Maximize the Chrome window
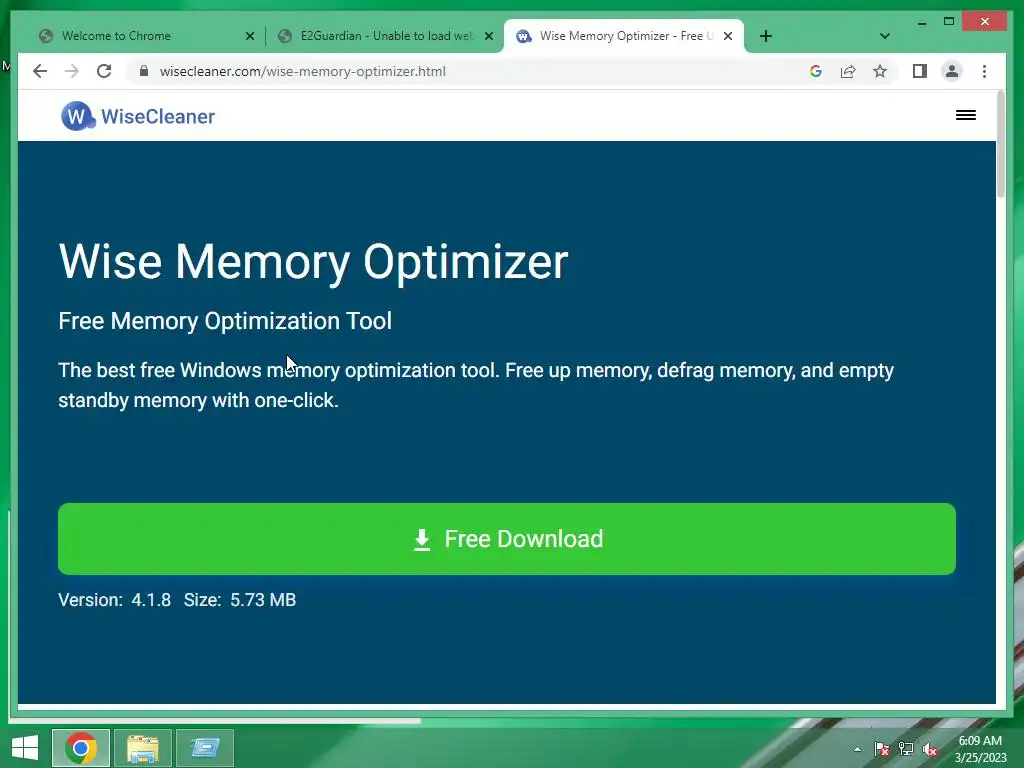 click(949, 22)
